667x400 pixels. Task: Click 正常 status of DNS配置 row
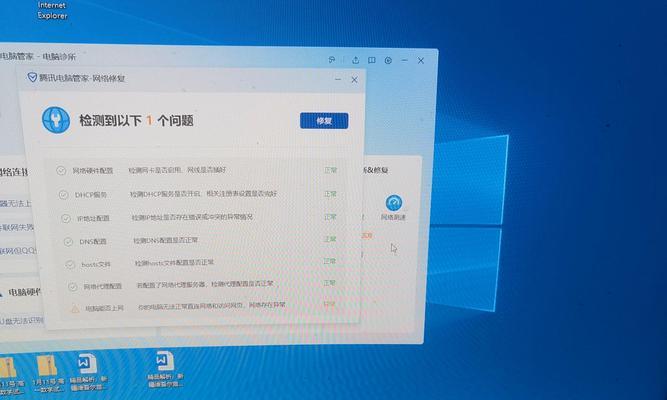coord(330,240)
